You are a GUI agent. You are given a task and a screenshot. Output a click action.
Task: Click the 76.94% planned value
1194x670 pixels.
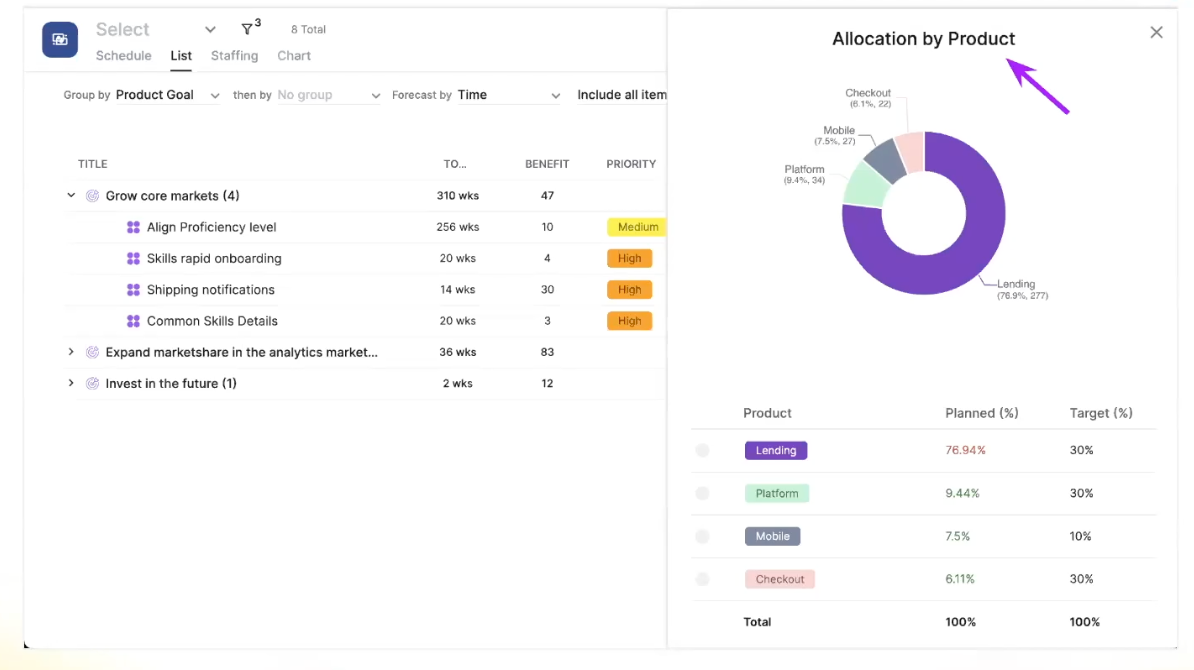[966, 451]
